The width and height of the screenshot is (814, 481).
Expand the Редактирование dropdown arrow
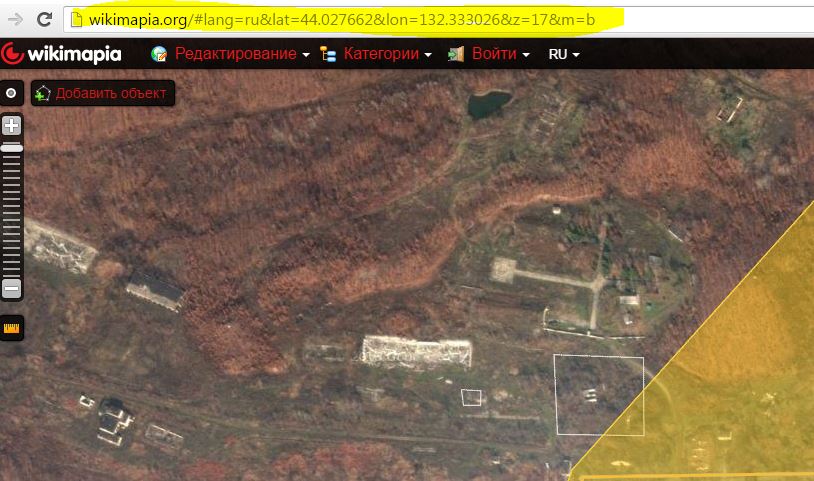pos(306,55)
